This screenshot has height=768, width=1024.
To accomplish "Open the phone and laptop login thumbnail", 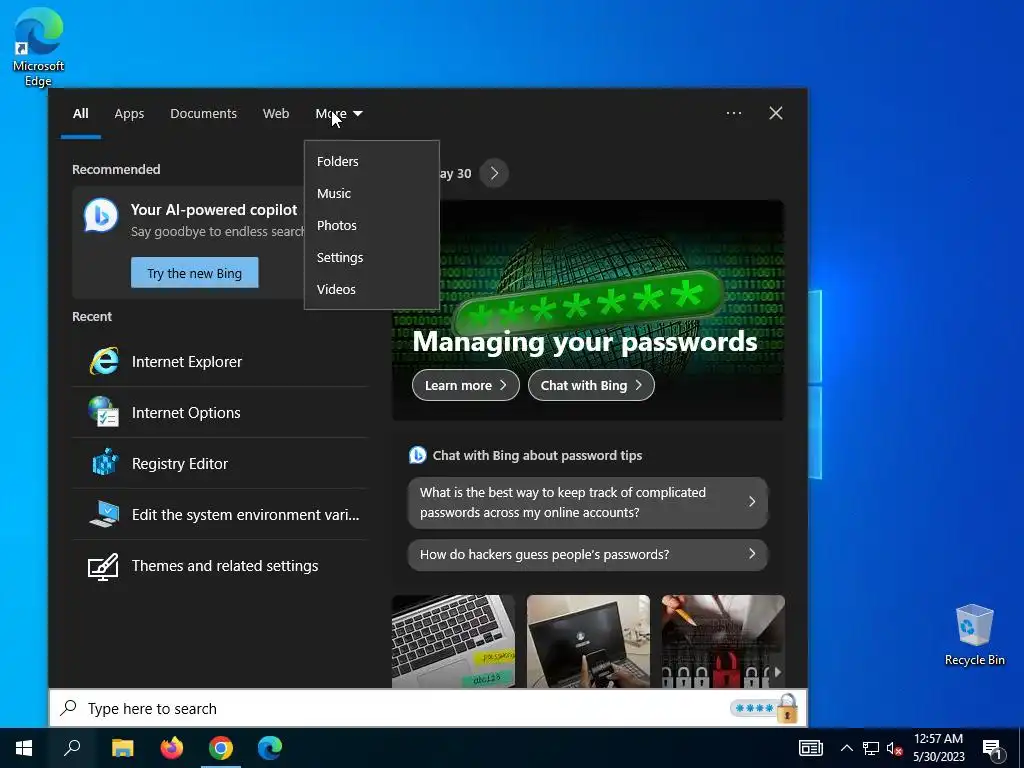I will [588, 641].
